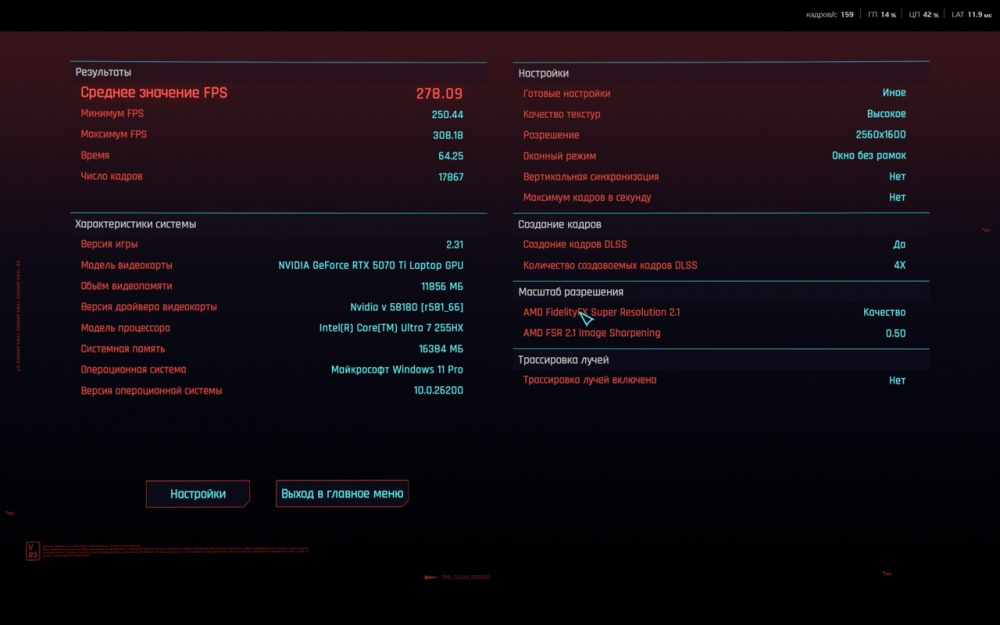This screenshot has width=1000, height=625.
Task: Click the Максимум FPS label
Action: tap(114, 135)
